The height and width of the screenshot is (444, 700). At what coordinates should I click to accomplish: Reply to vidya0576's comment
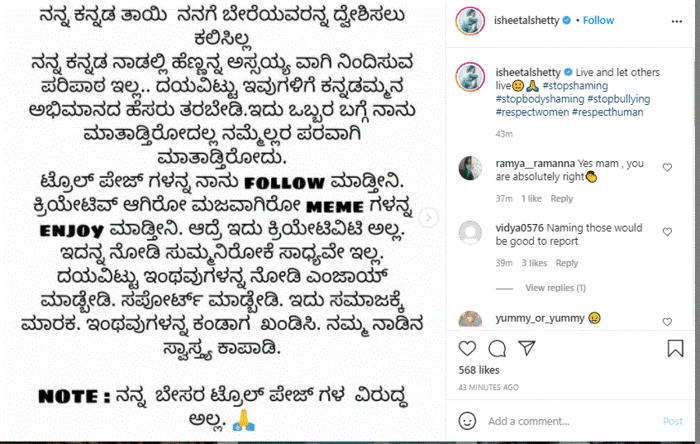pyautogui.click(x=567, y=263)
